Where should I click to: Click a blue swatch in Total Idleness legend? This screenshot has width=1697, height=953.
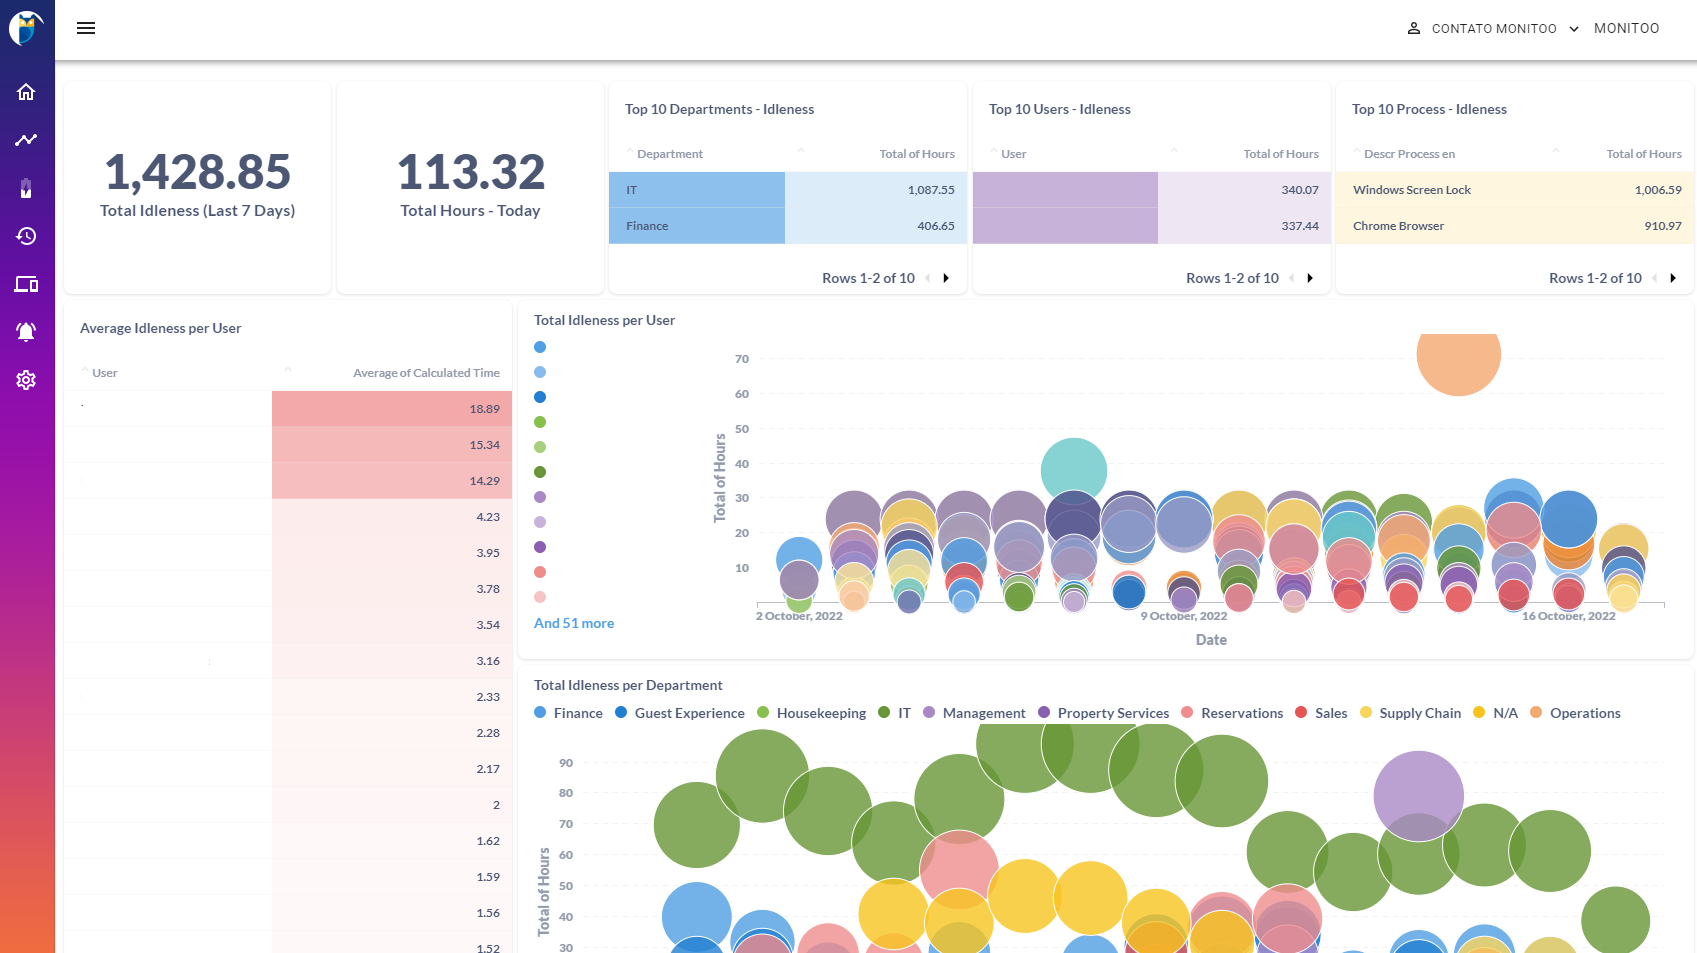(x=540, y=347)
